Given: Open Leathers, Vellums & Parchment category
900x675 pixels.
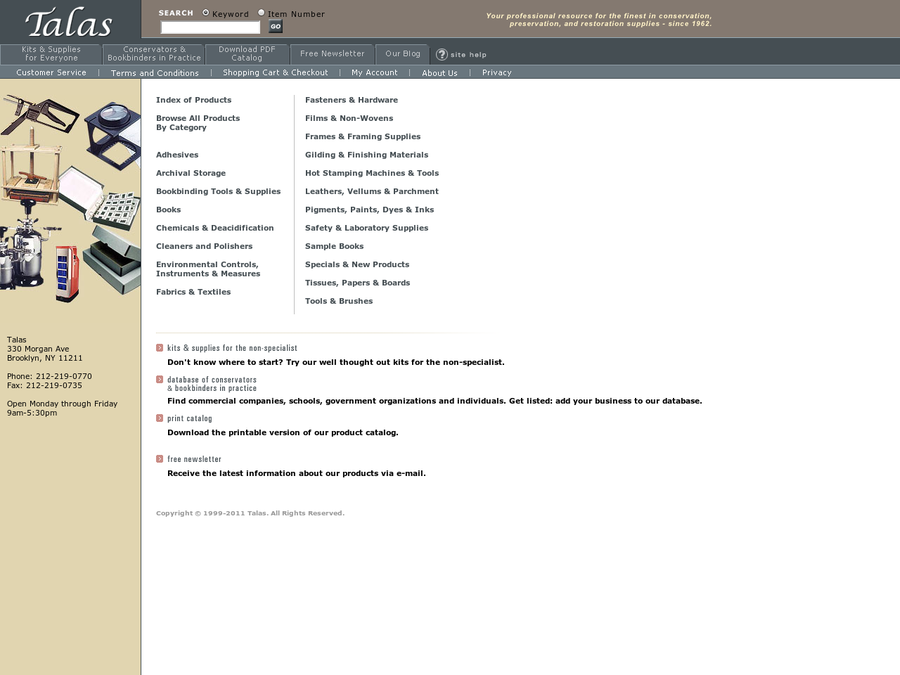Looking at the screenshot, I should coord(372,192).
